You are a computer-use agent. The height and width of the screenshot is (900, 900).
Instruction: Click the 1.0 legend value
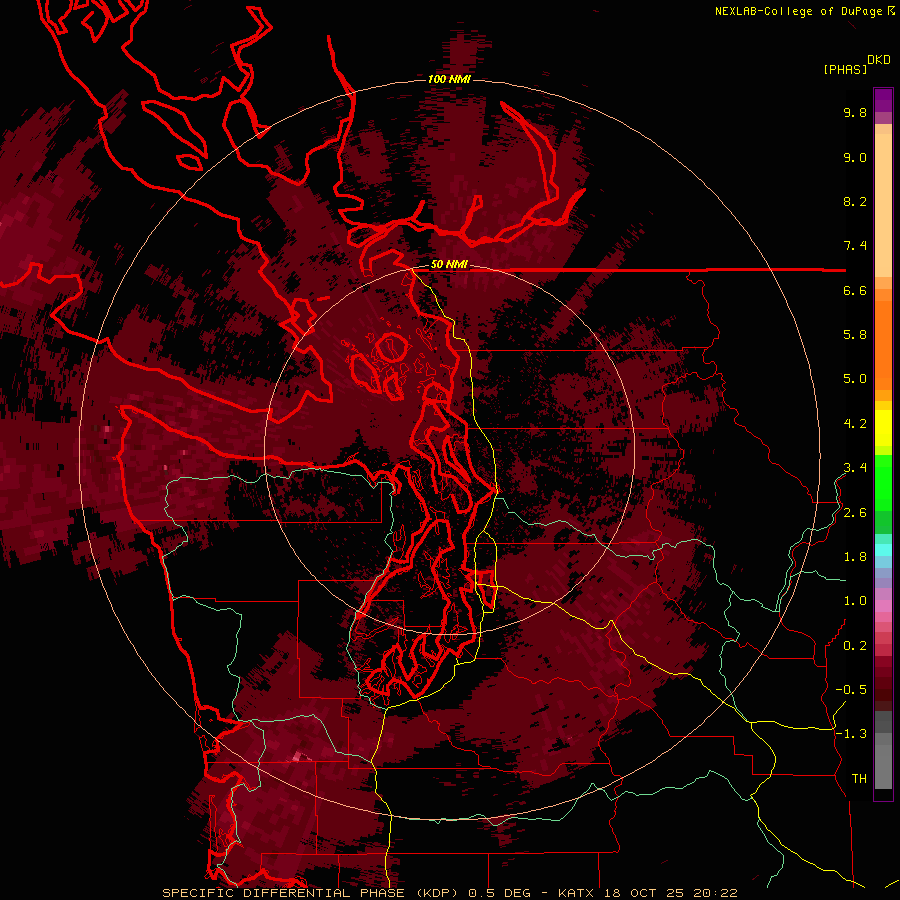855,601
